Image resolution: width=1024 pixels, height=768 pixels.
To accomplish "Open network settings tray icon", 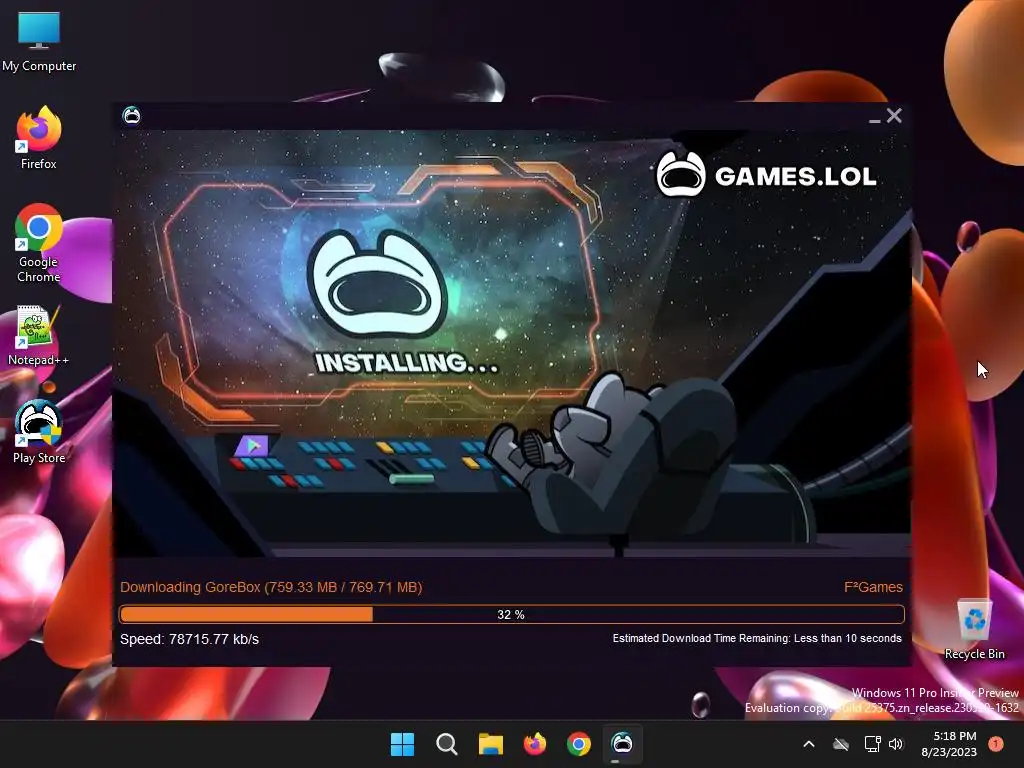I will point(872,744).
